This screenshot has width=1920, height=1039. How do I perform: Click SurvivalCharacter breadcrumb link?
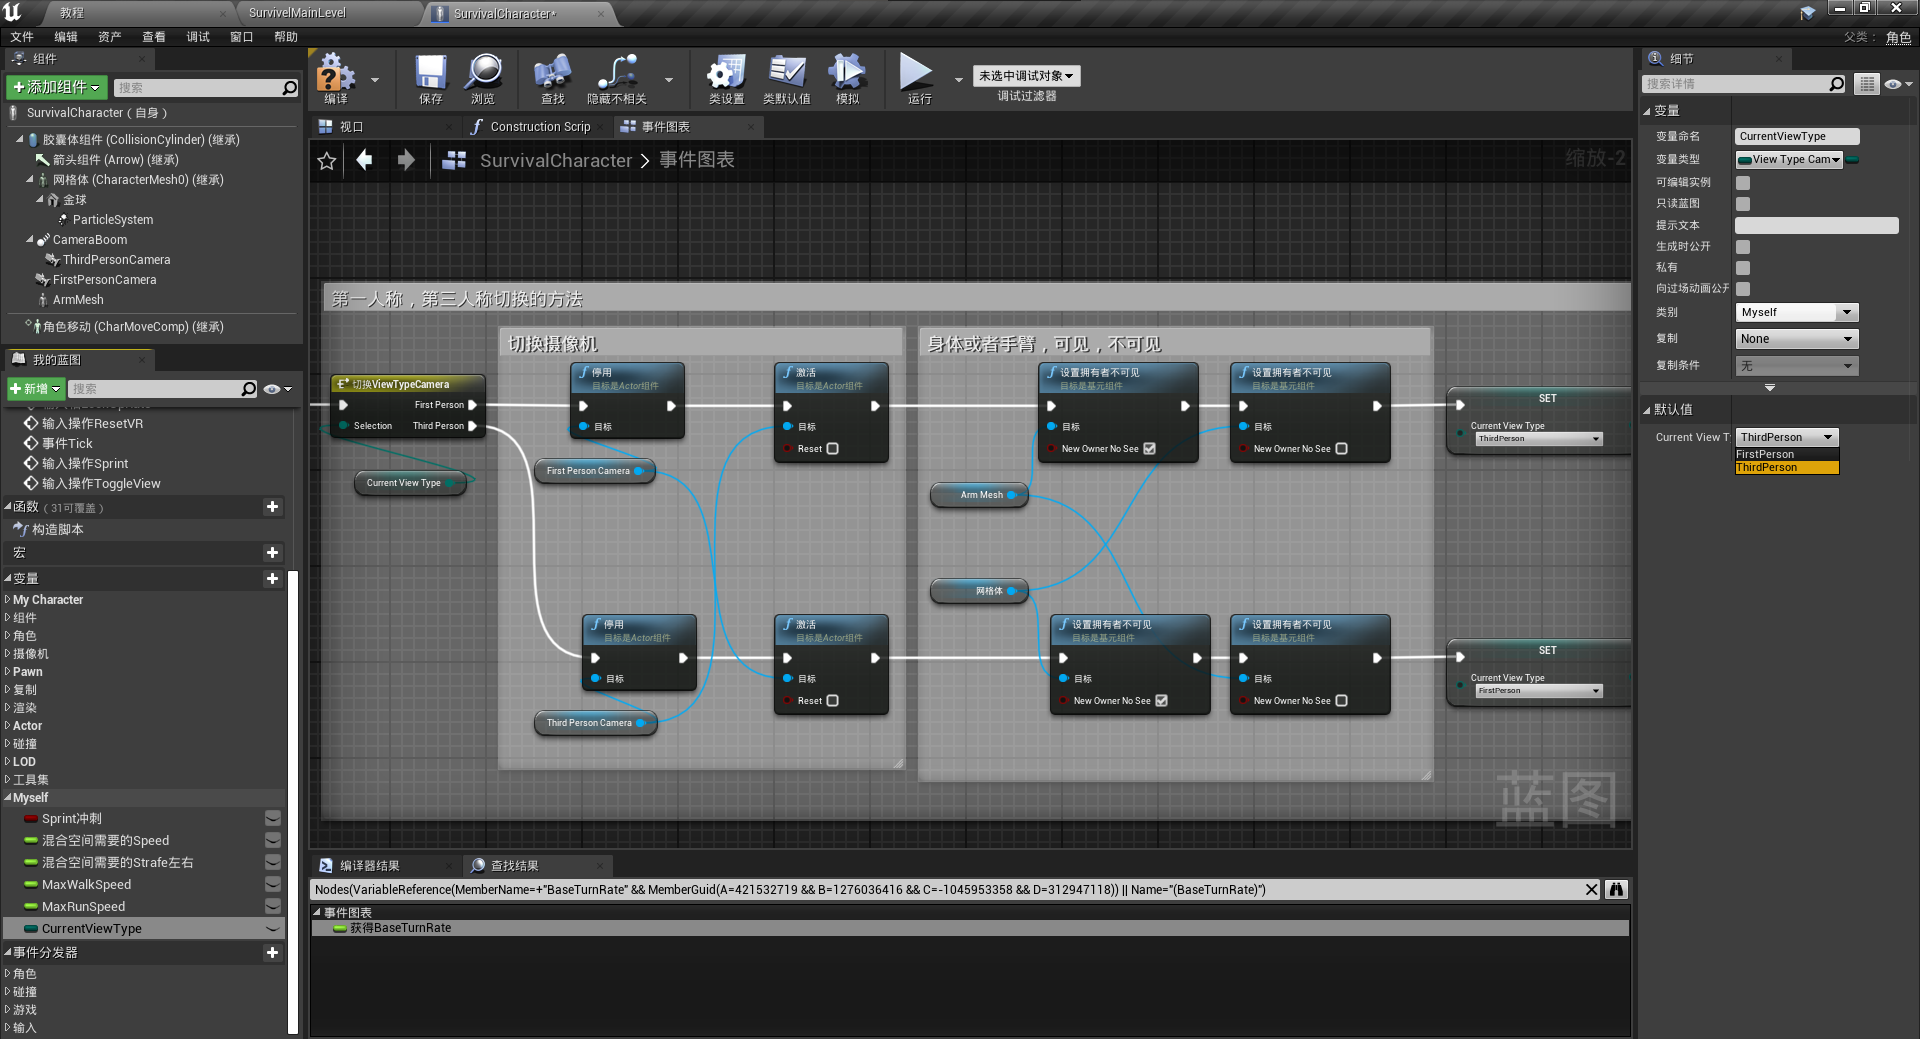click(x=556, y=160)
